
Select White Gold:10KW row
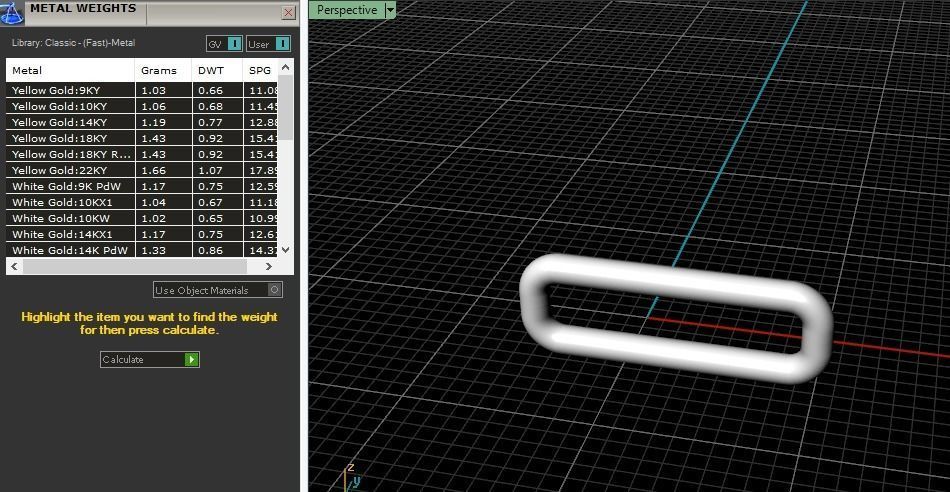(x=142, y=218)
